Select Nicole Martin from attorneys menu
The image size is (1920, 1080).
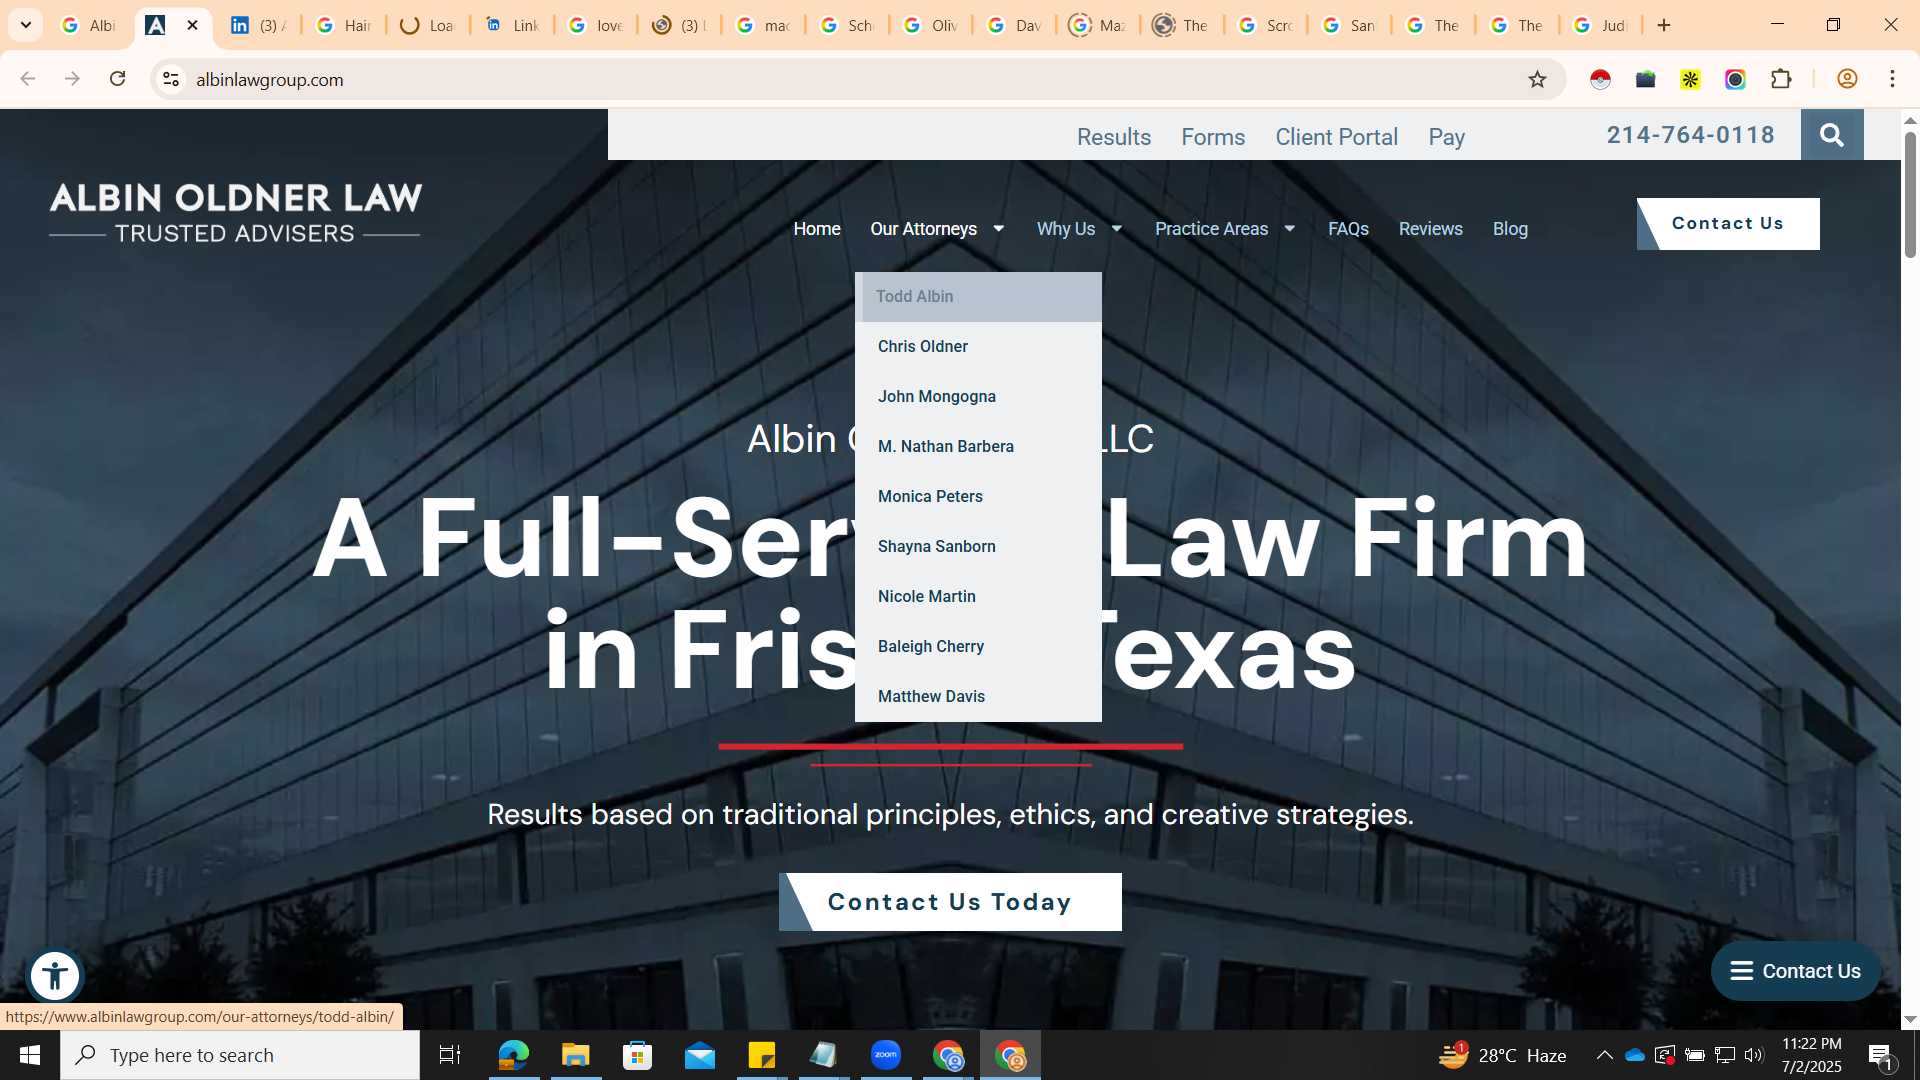978,597
